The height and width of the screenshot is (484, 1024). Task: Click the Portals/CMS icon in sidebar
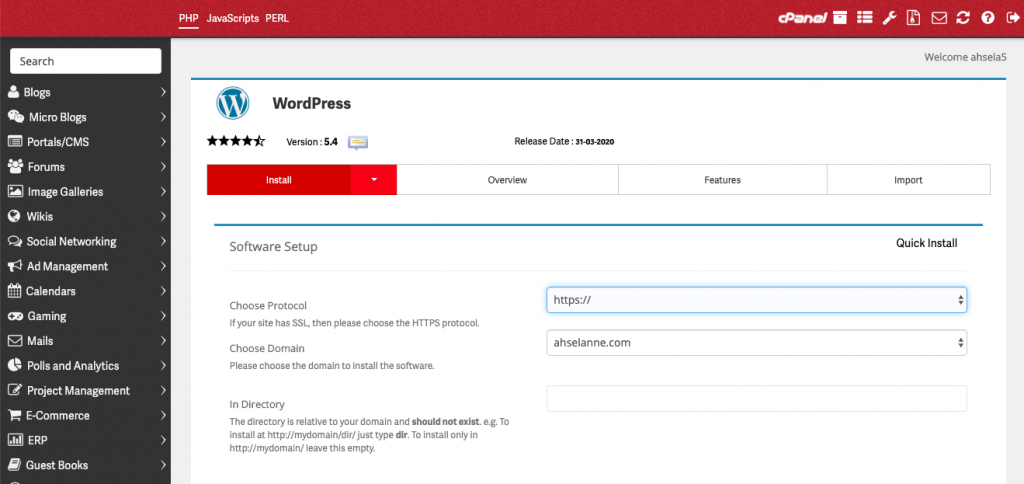pos(15,142)
